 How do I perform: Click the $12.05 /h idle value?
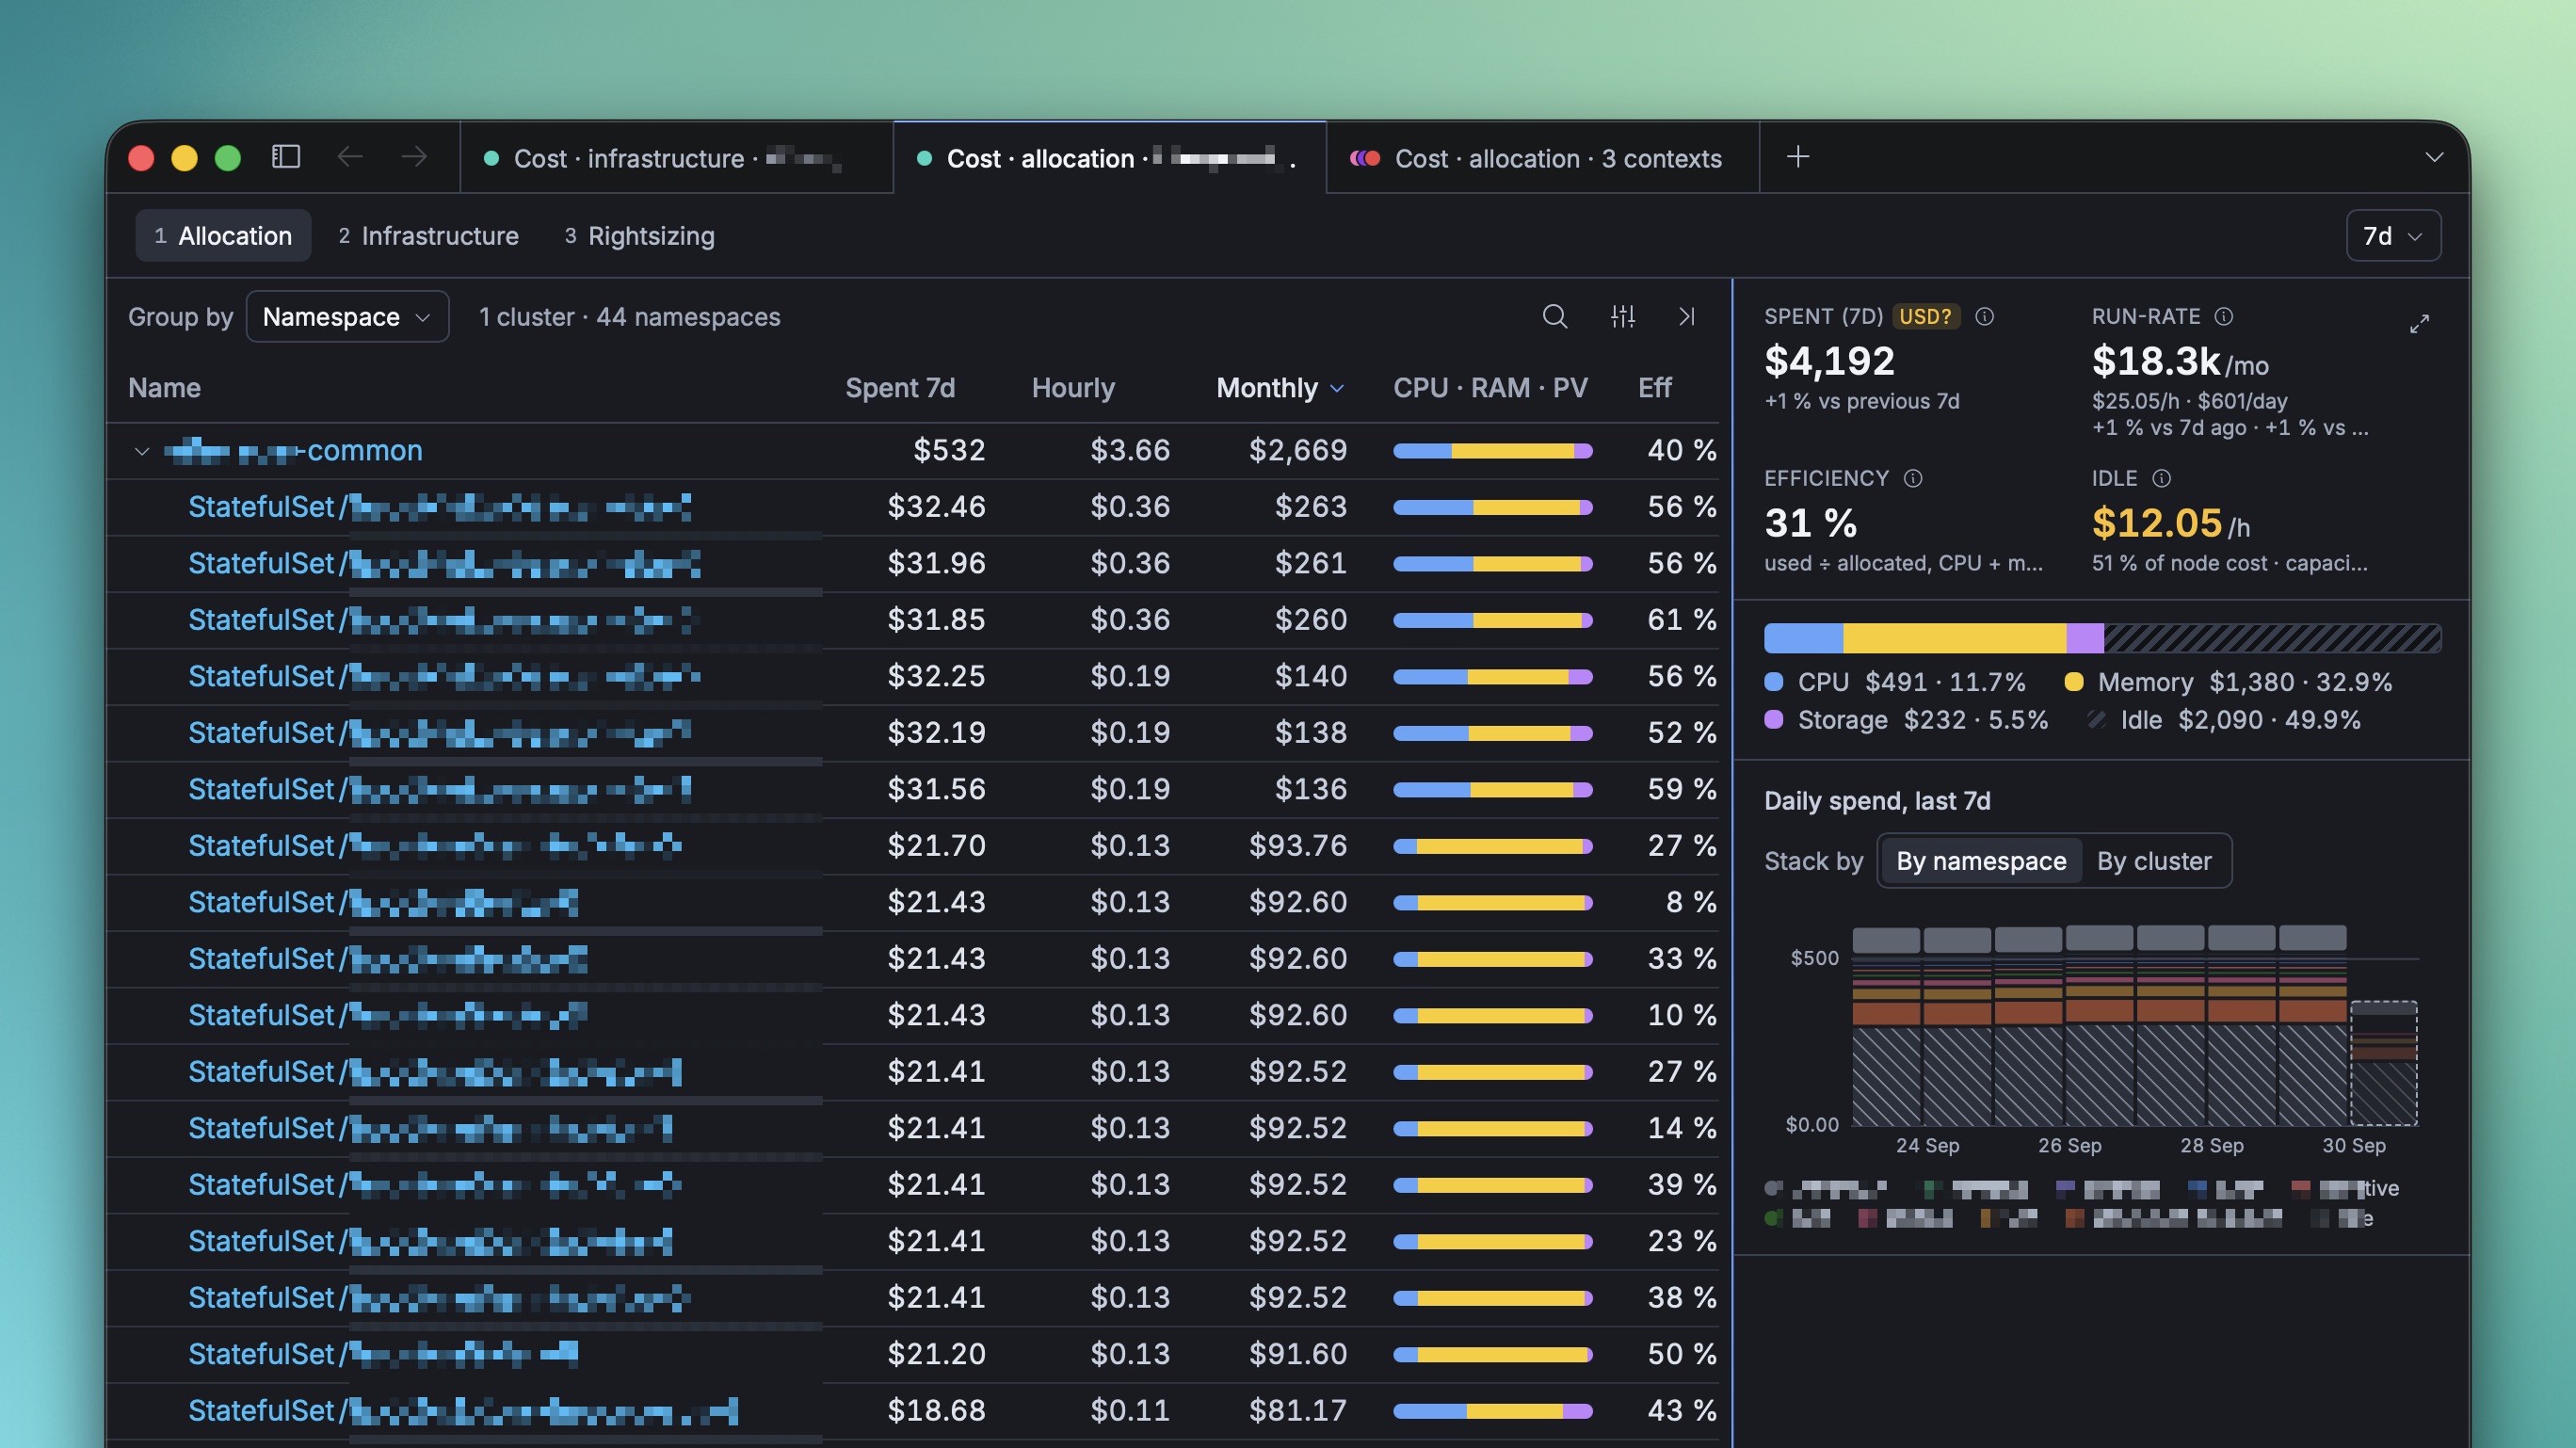pos(2171,523)
